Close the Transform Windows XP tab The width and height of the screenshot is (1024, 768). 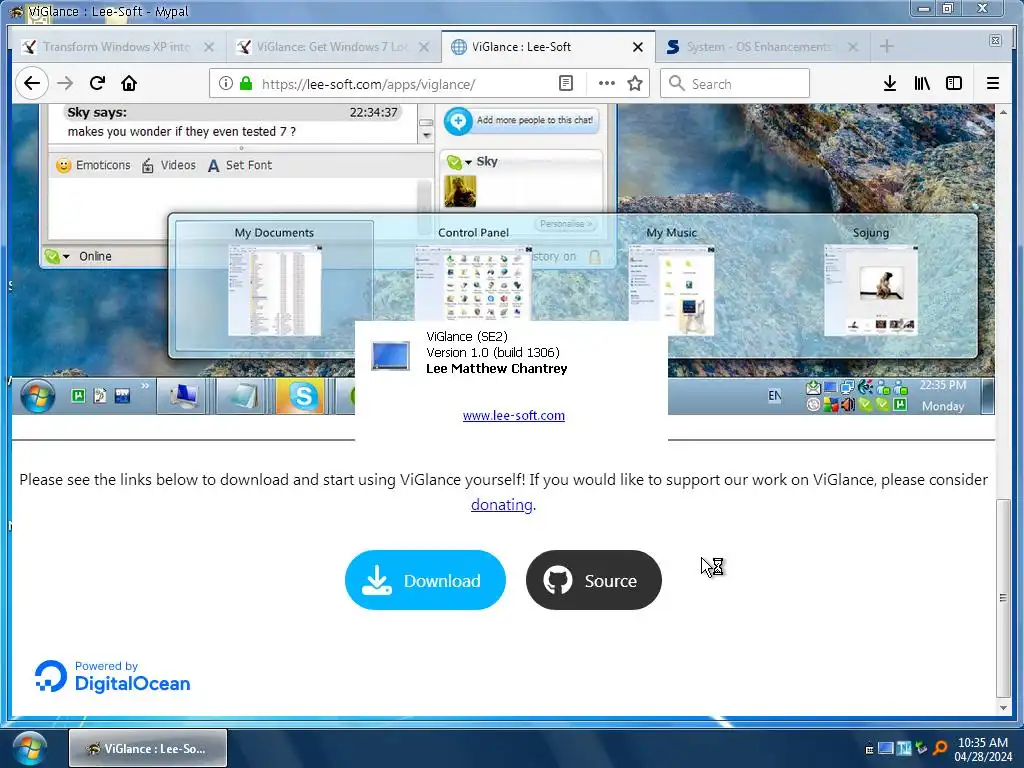tap(209, 47)
